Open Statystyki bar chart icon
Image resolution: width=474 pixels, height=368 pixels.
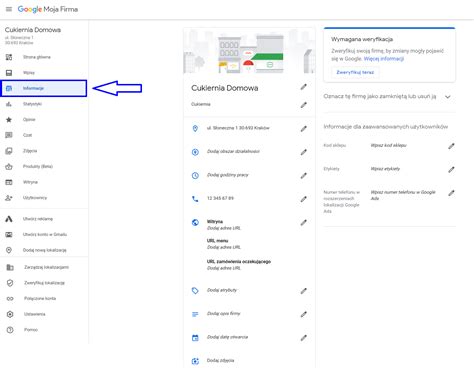[9, 104]
